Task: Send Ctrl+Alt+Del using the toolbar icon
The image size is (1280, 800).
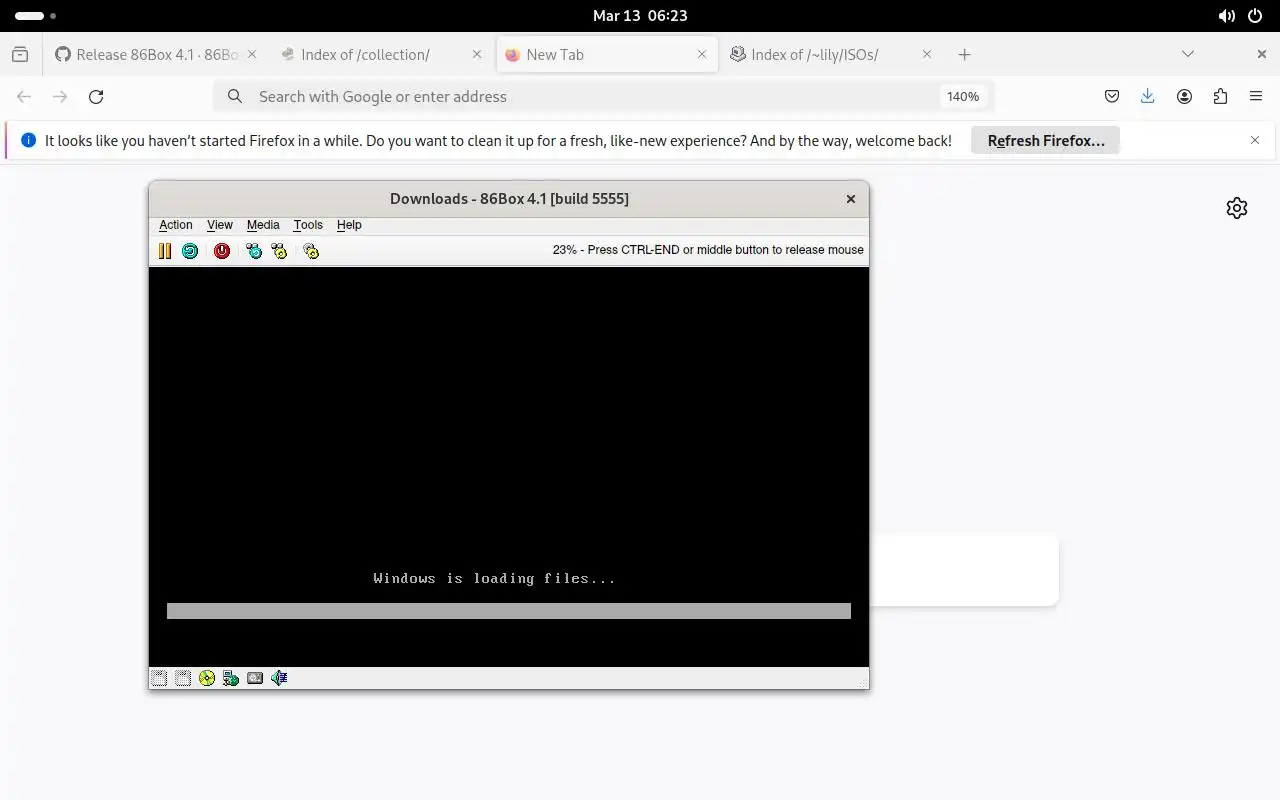Action: 254,251
